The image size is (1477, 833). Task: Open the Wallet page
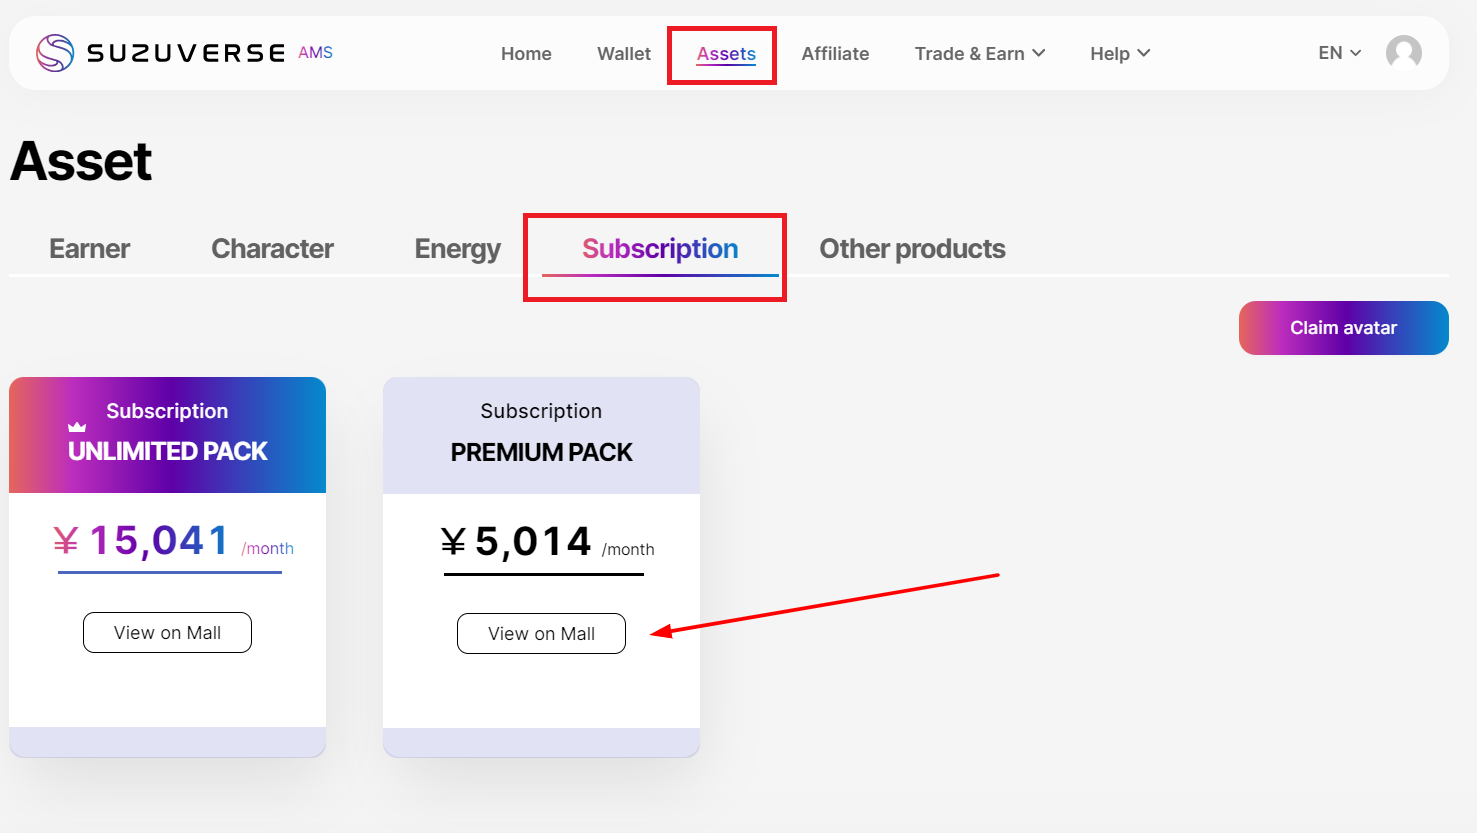pyautogui.click(x=624, y=54)
